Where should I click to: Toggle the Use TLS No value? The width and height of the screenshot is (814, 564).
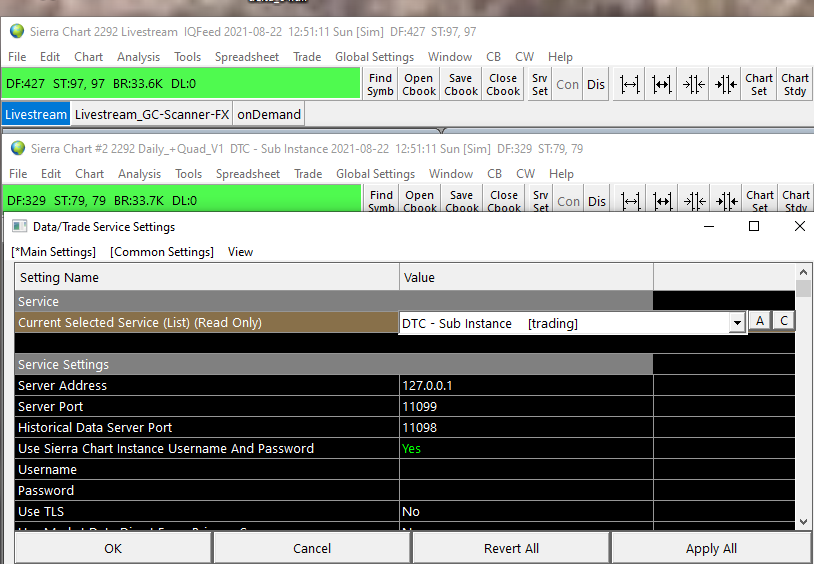[526, 511]
